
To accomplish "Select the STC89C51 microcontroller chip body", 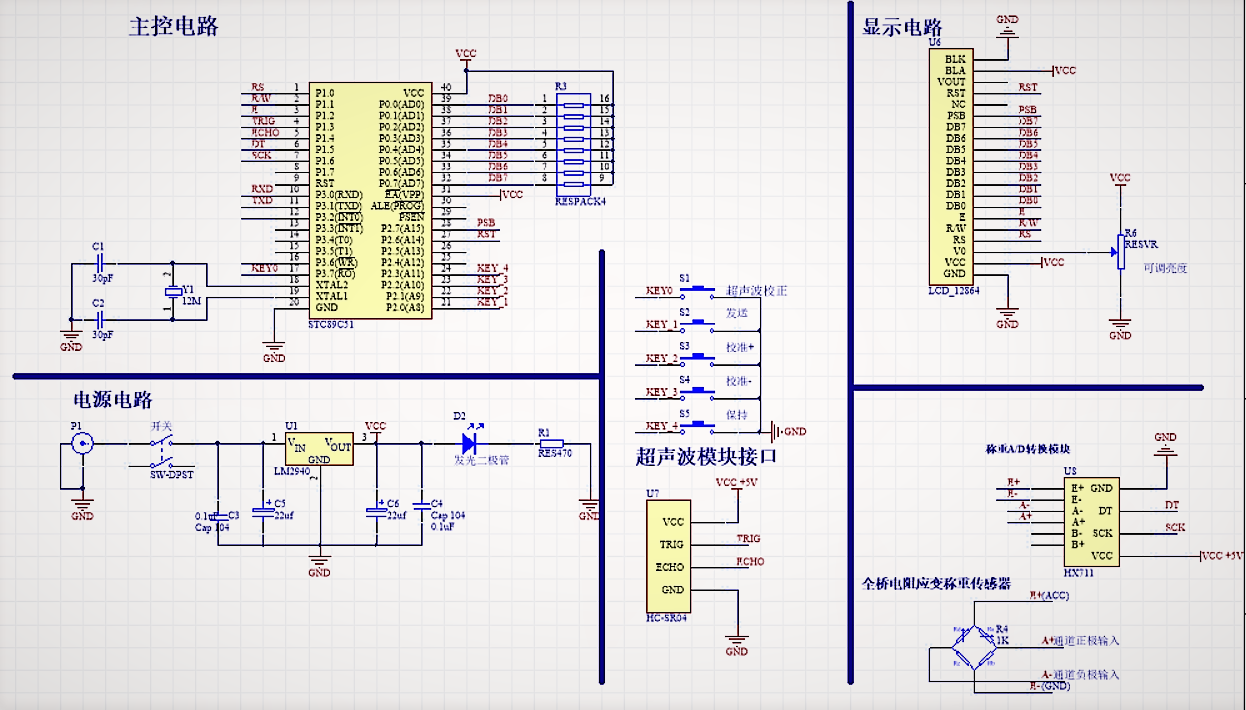I will [370, 200].
